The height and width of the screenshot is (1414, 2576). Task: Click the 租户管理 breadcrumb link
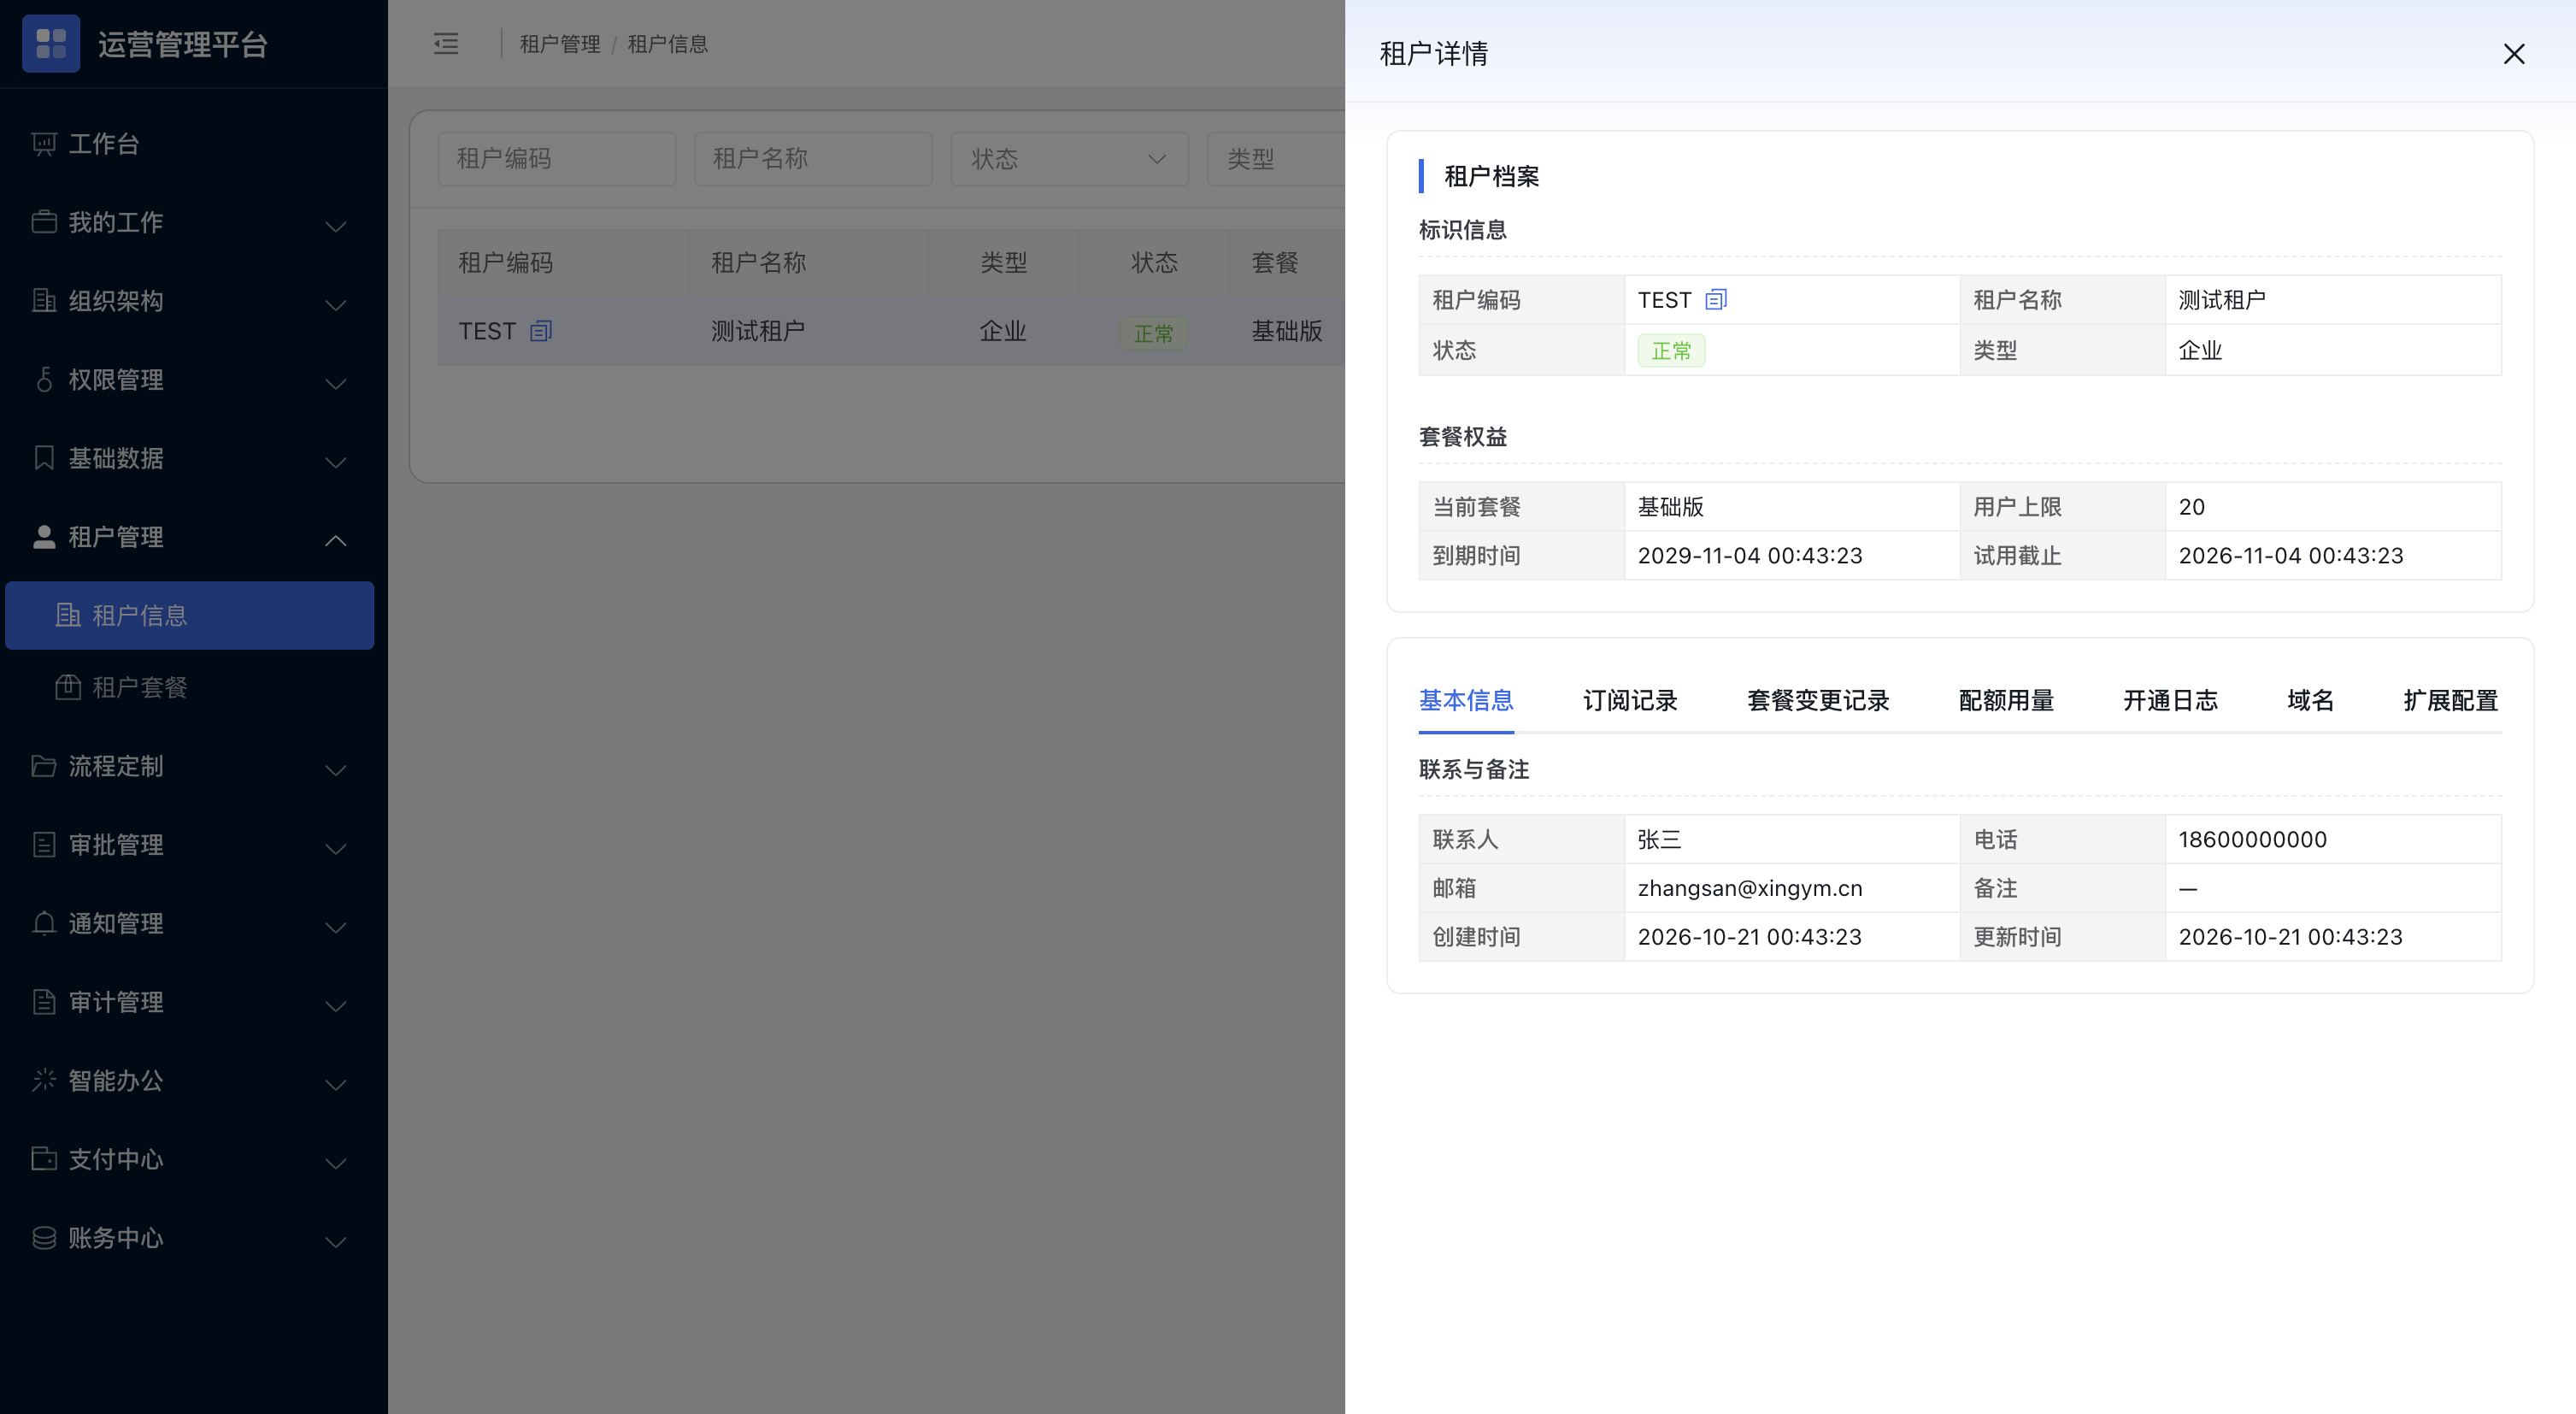point(560,44)
